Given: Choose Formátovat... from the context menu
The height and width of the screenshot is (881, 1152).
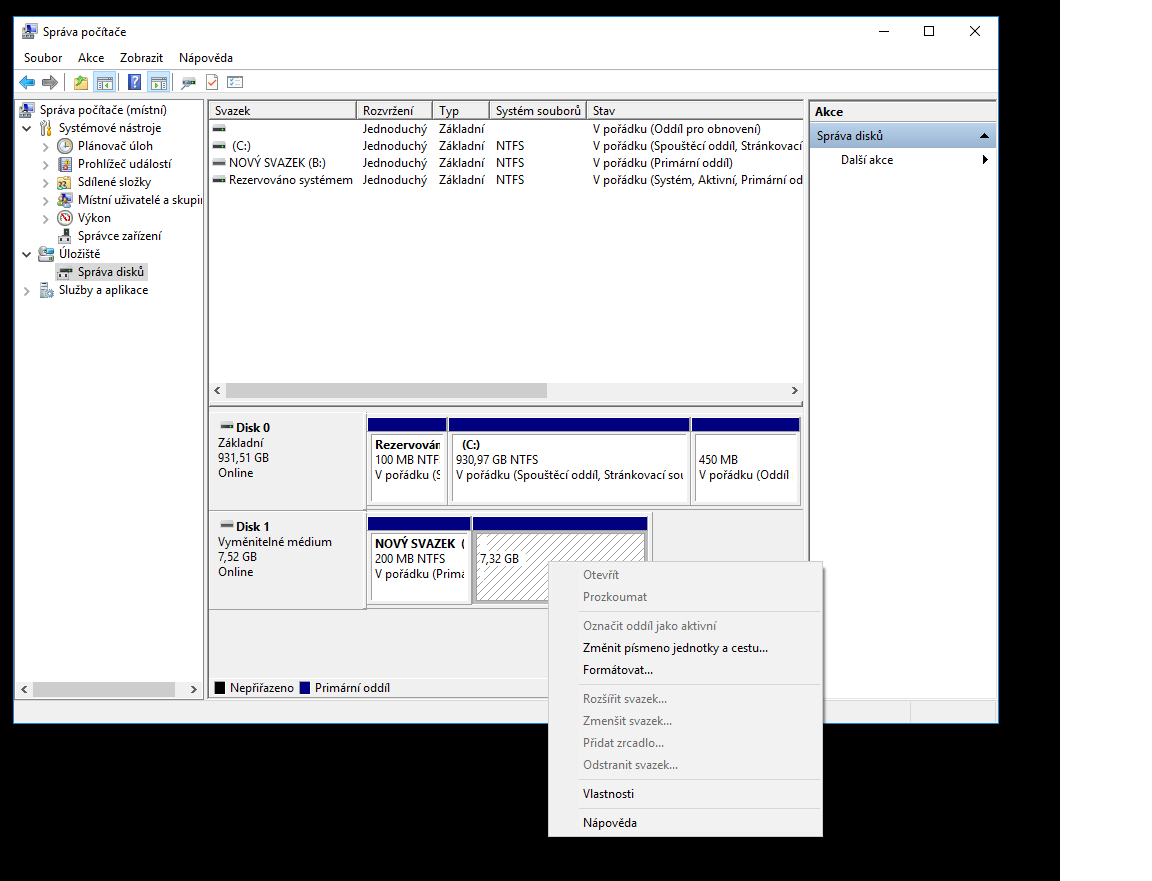Looking at the screenshot, I should pyautogui.click(x=617, y=670).
